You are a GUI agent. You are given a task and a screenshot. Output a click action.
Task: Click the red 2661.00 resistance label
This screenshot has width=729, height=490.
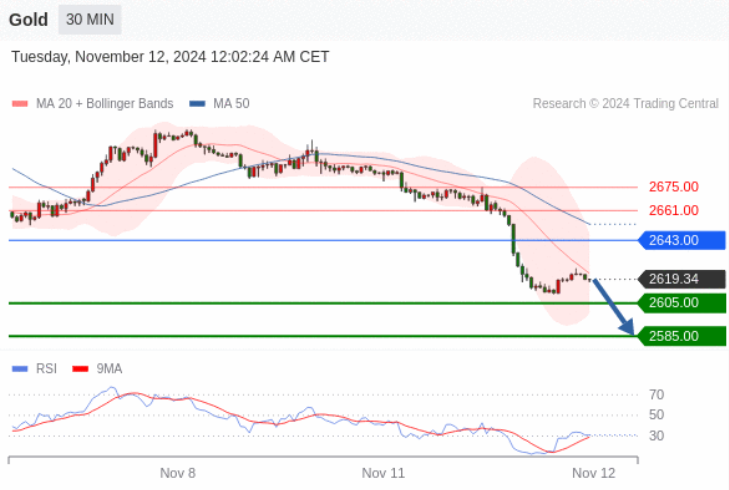[674, 211]
